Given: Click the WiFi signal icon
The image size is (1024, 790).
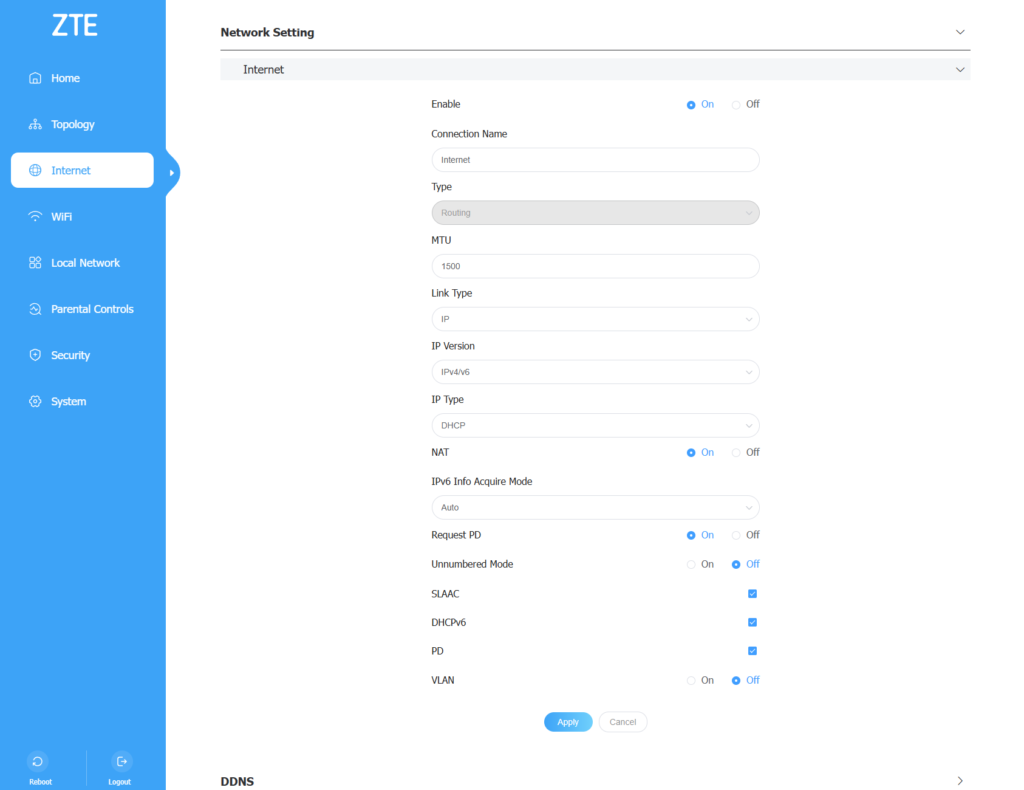Looking at the screenshot, I should click(x=35, y=217).
